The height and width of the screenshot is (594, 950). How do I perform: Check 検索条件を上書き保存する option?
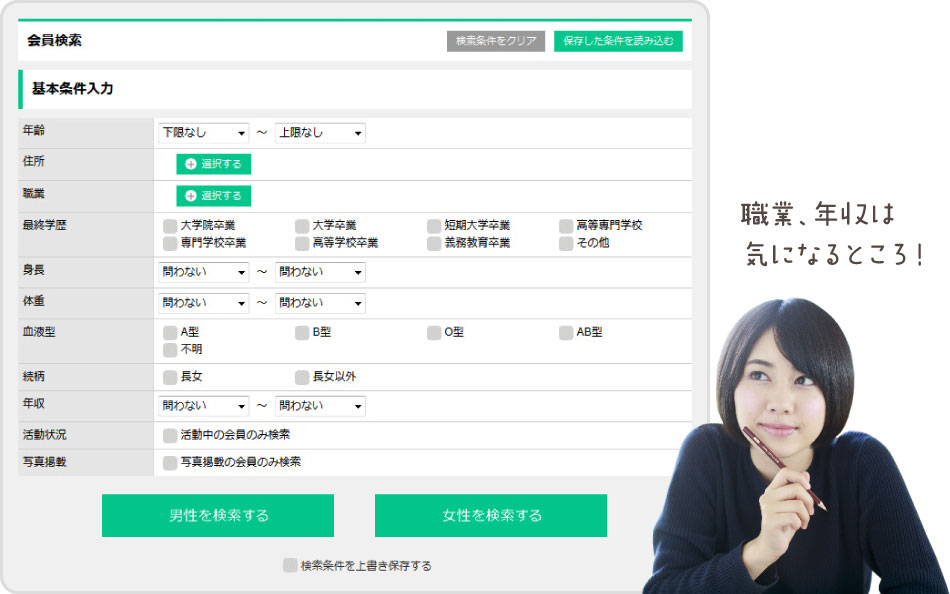coord(290,566)
